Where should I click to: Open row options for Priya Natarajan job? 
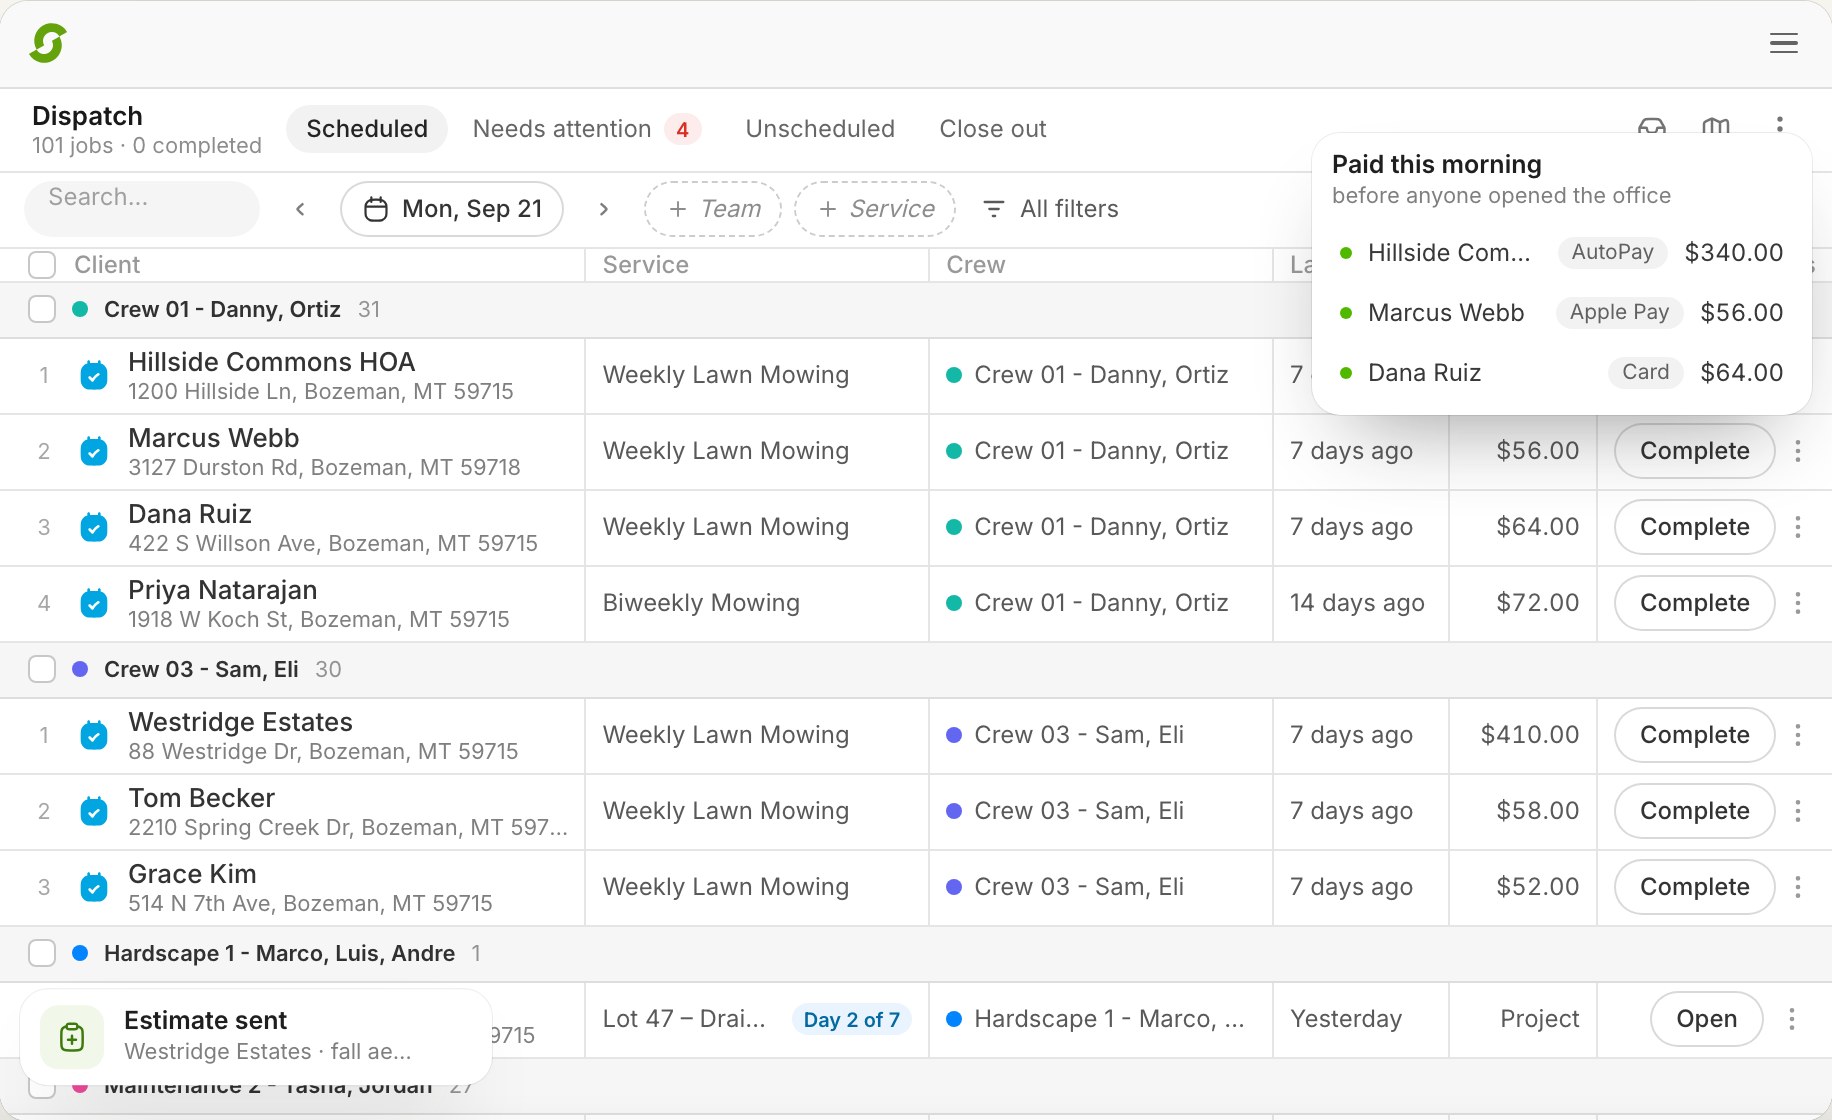[1798, 603]
